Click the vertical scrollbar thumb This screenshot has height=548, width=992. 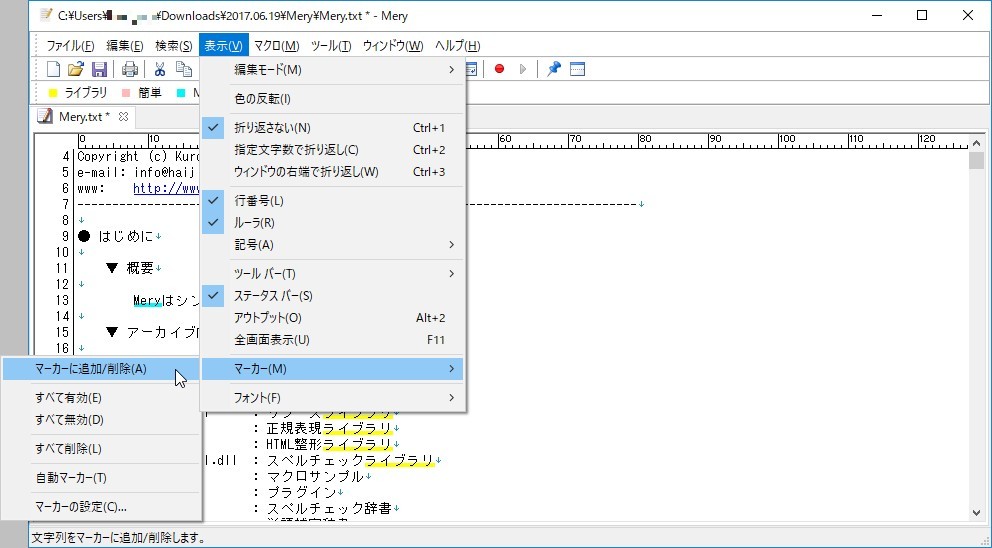coord(976,161)
